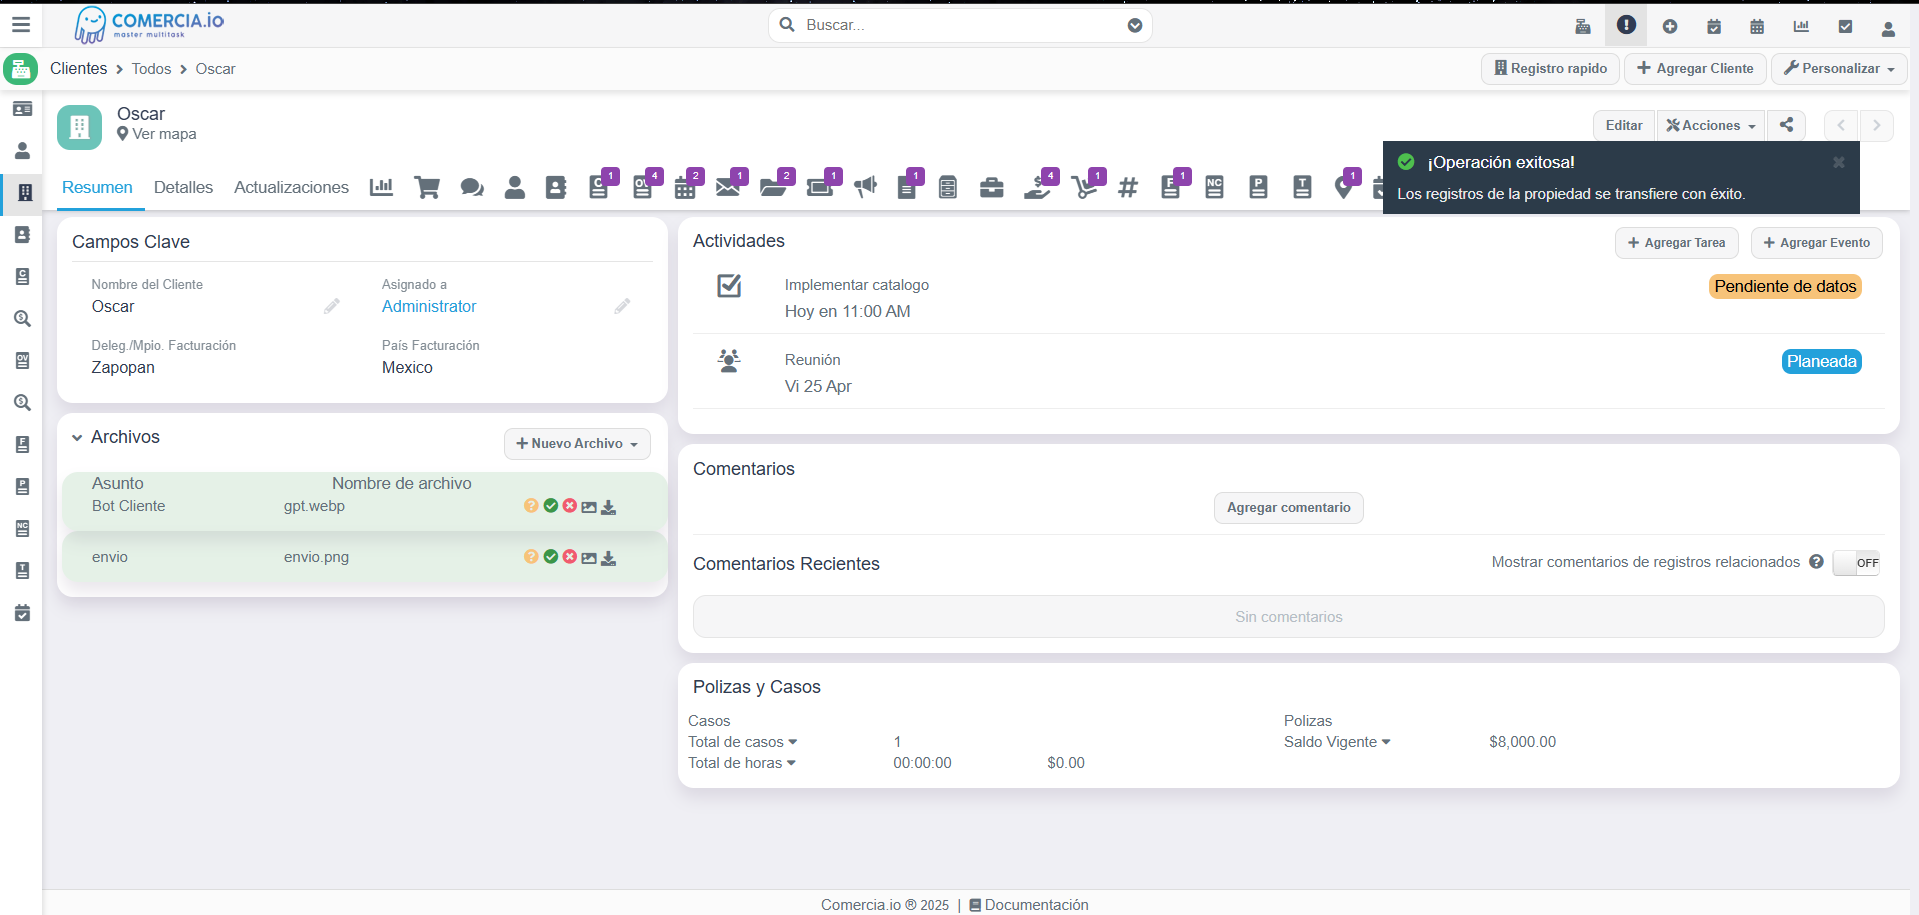The image size is (1919, 915).
Task: Open the address book tab
Action: pos(556,187)
